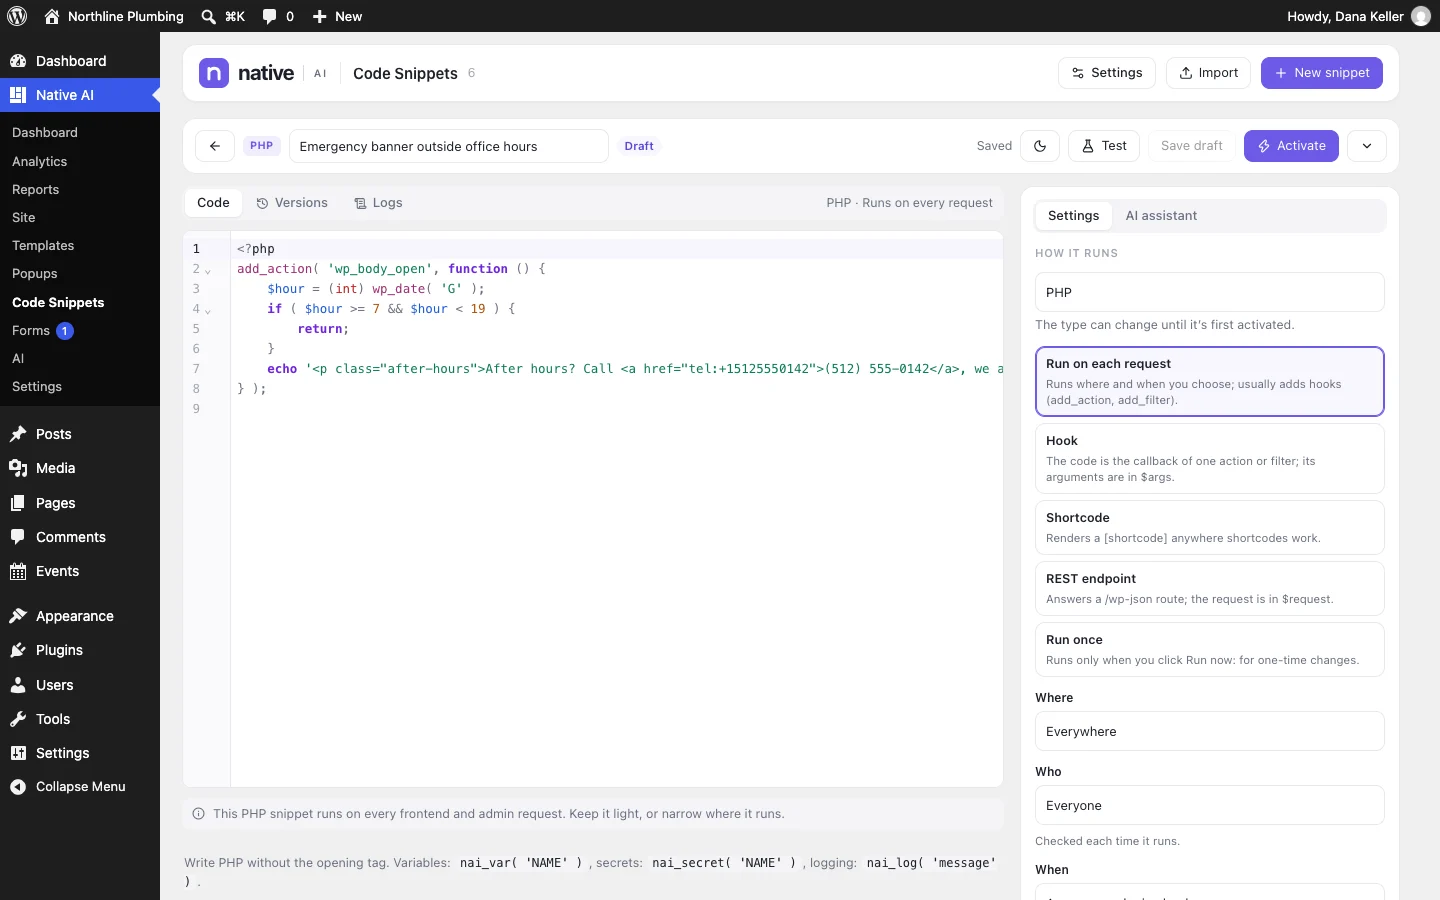Click the Posts pin icon
This screenshot has height=900, width=1440.
[x=18, y=434]
